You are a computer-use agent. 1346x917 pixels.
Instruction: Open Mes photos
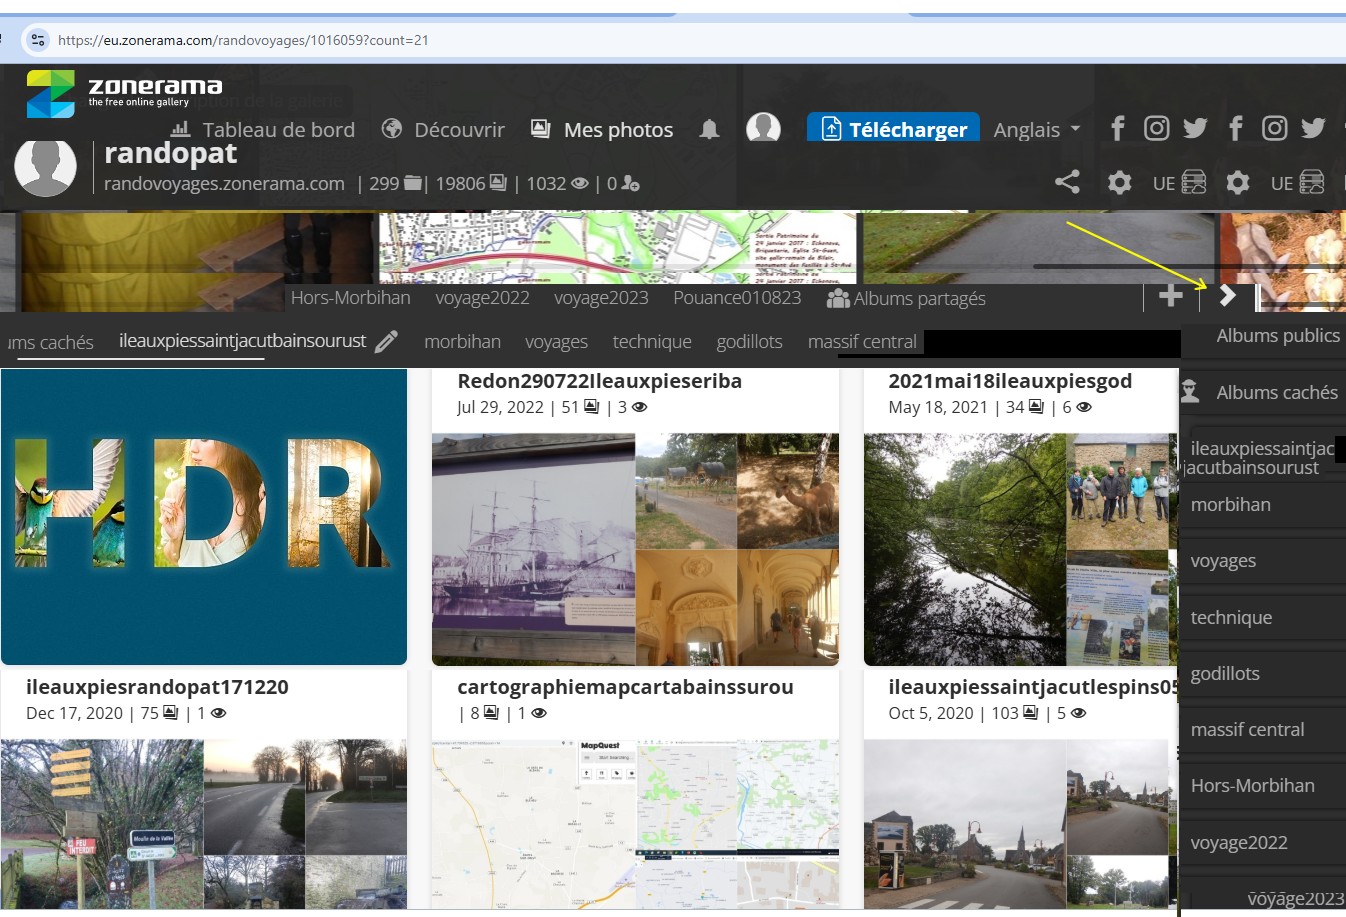click(x=602, y=130)
